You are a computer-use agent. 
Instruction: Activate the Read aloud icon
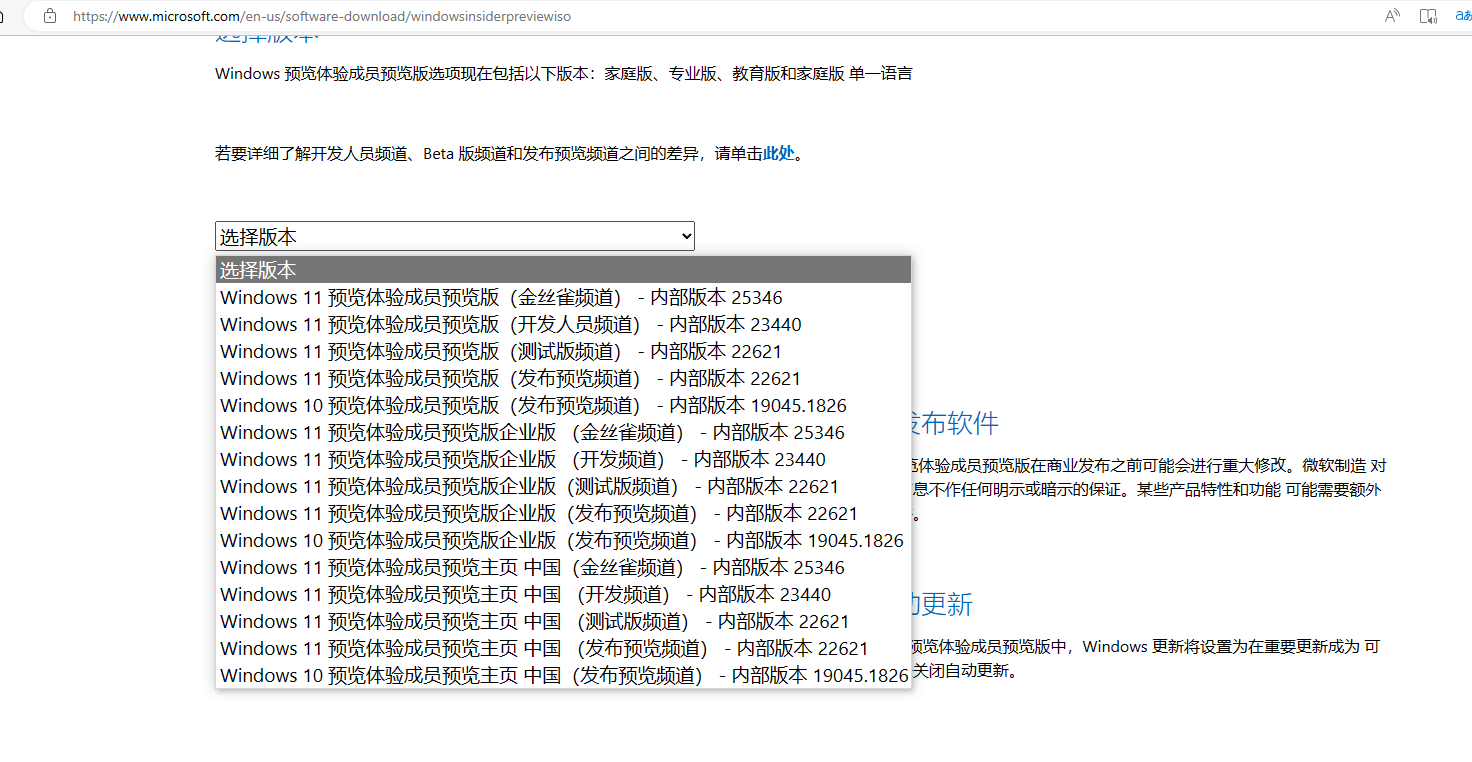[1391, 15]
